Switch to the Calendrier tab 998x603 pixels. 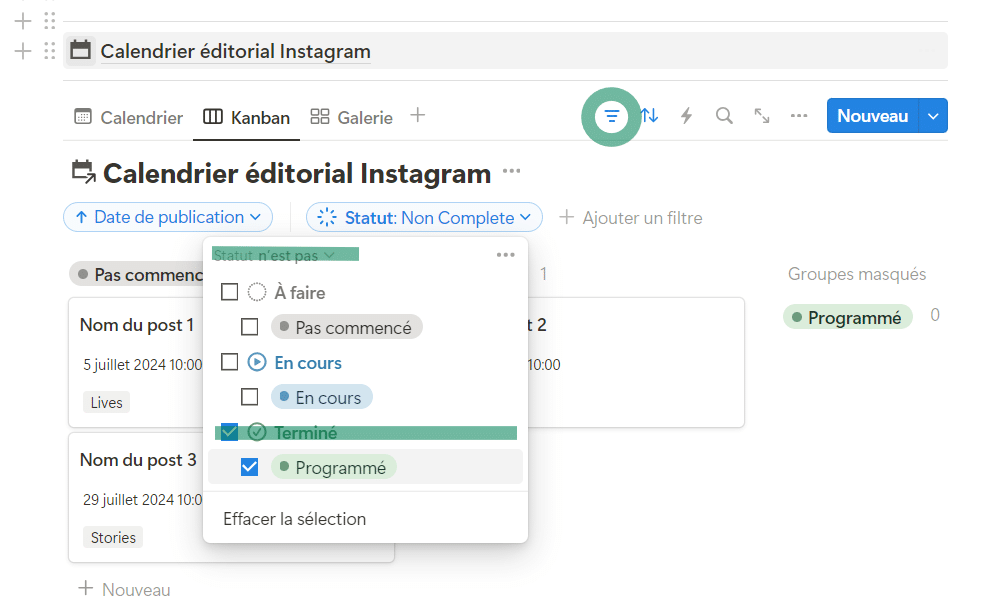129,118
